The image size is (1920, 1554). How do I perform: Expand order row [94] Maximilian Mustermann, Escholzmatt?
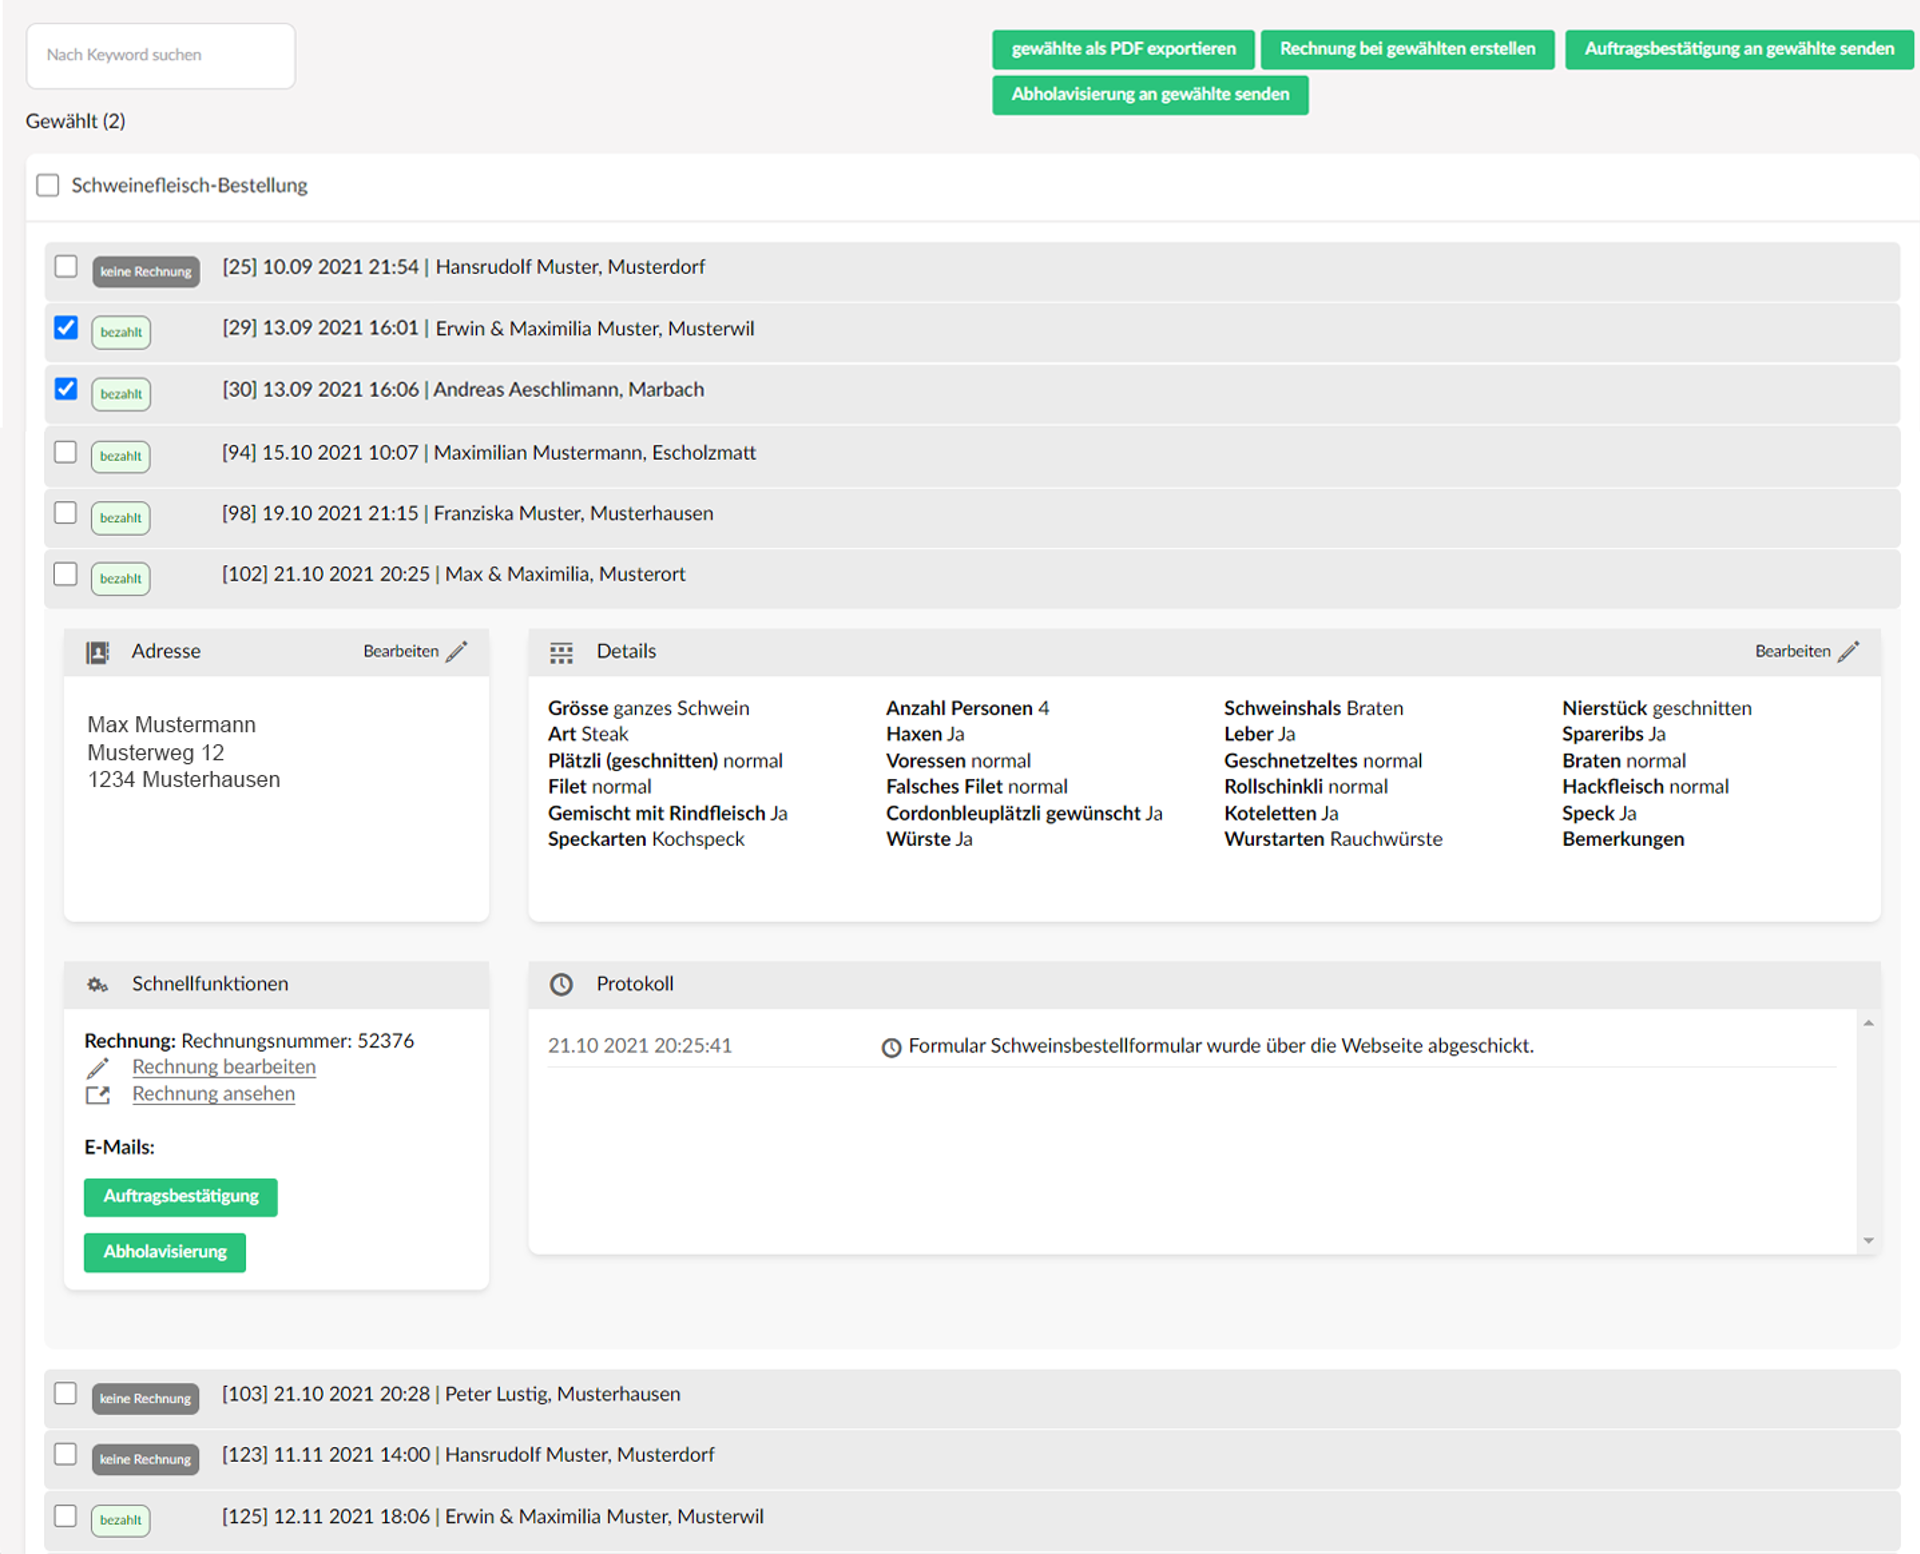click(972, 457)
